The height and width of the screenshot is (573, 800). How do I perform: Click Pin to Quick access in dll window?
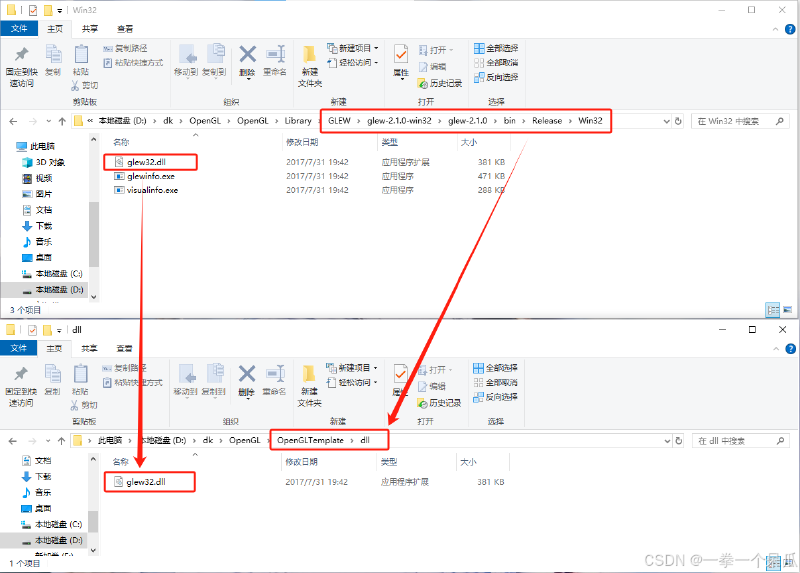(x=21, y=387)
